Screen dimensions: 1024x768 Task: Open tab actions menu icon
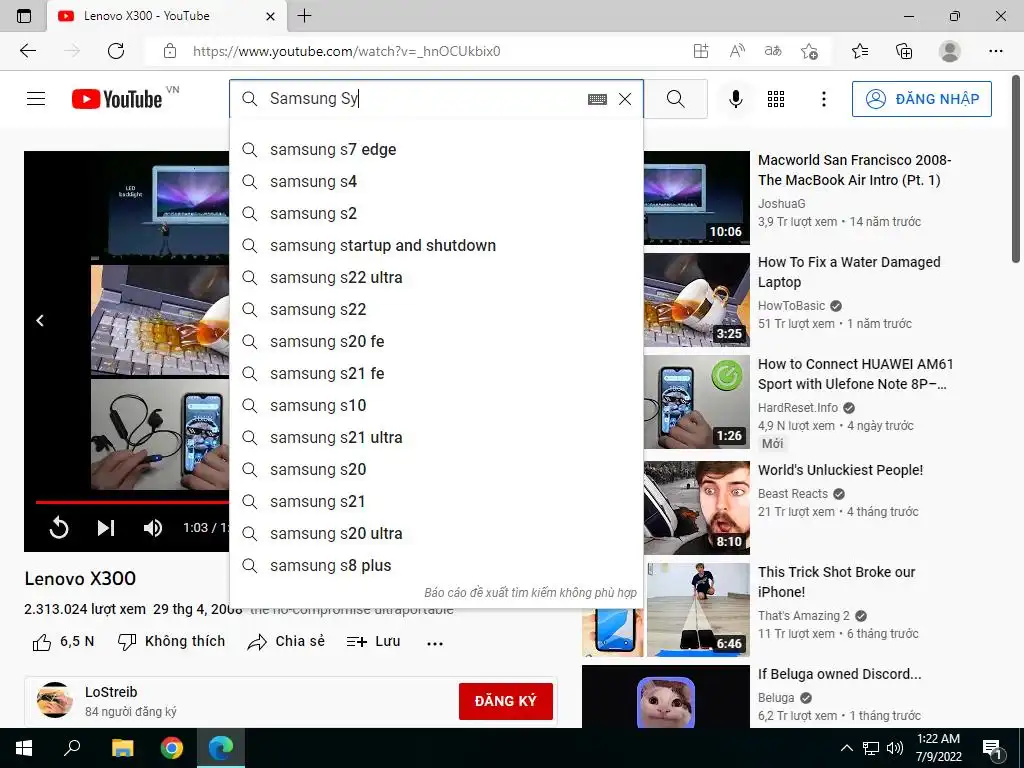[x=24, y=16]
